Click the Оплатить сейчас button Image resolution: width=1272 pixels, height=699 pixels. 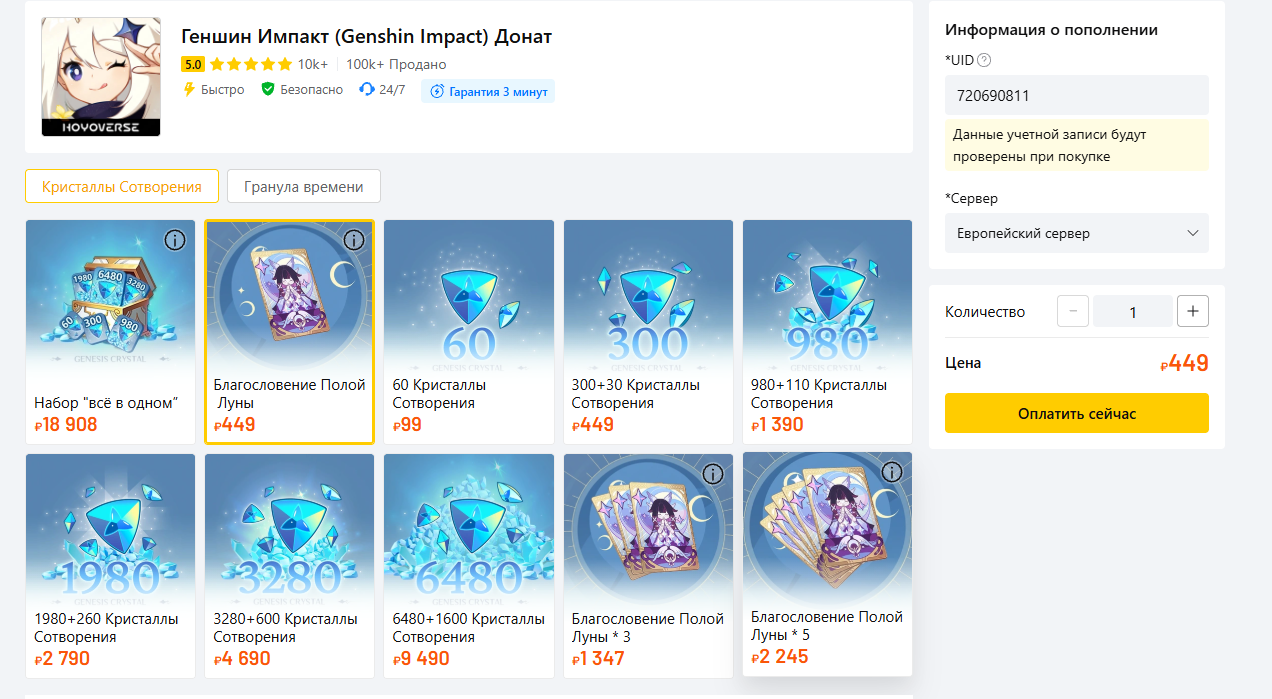coord(1077,413)
